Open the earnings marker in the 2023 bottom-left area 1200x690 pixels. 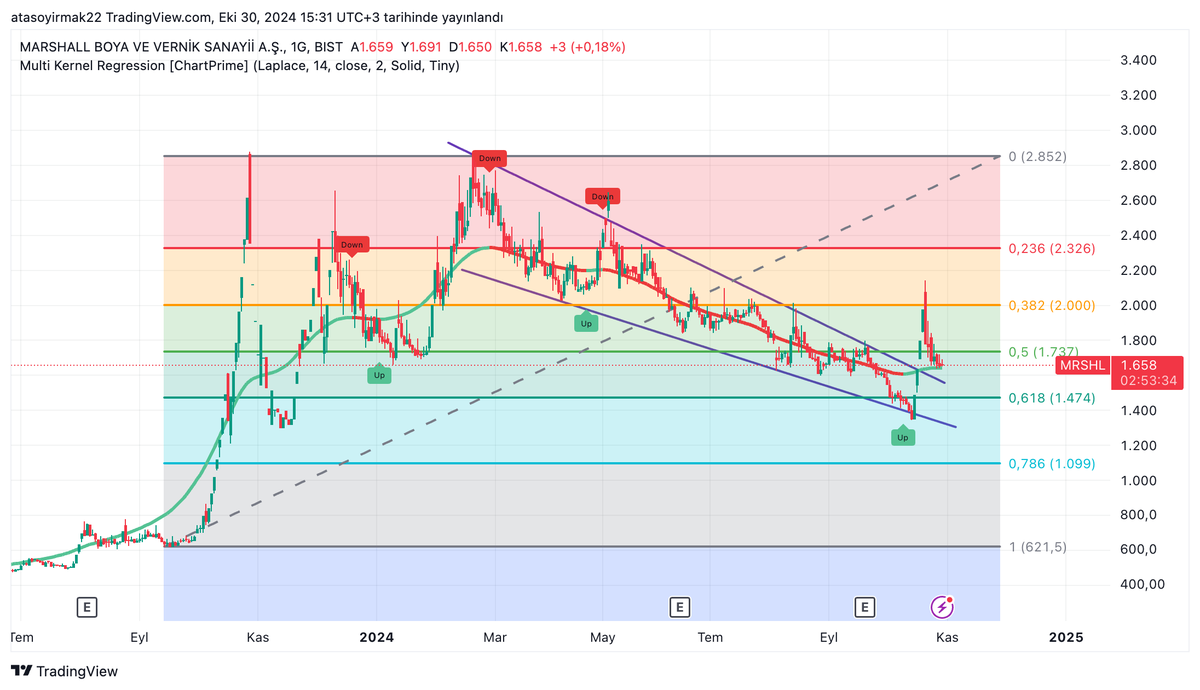pyautogui.click(x=87, y=606)
